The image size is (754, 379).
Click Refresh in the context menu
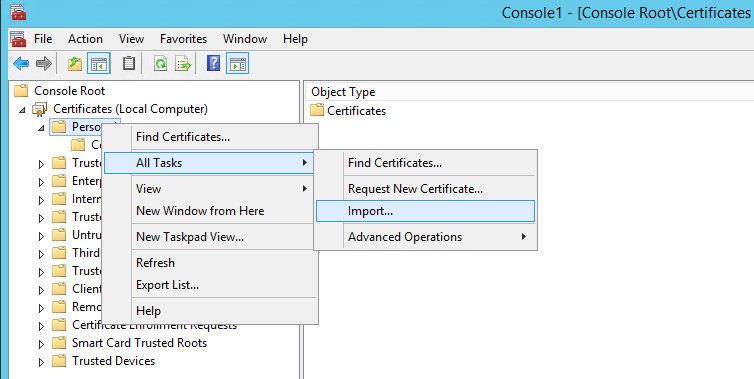tap(210, 263)
